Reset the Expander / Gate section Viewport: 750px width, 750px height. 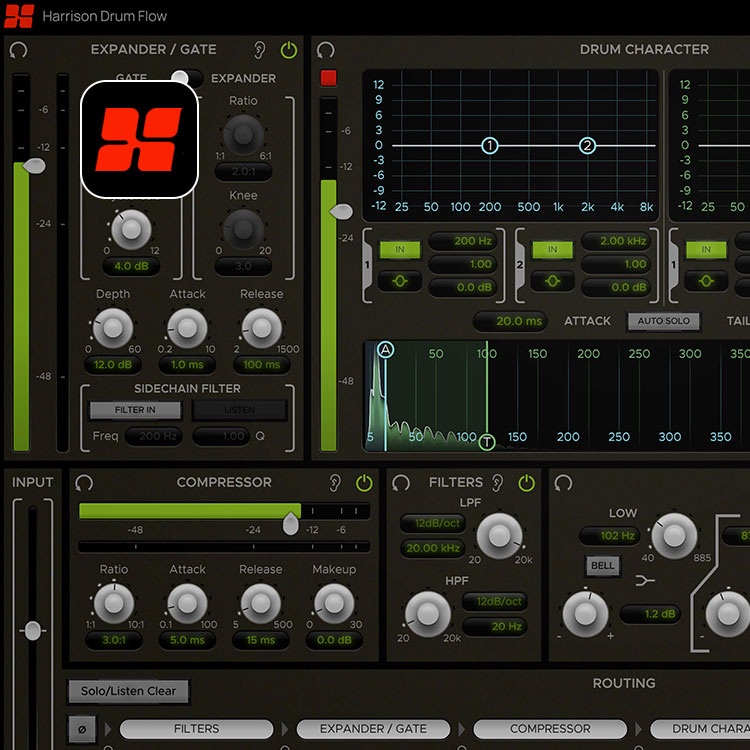click(x=18, y=50)
